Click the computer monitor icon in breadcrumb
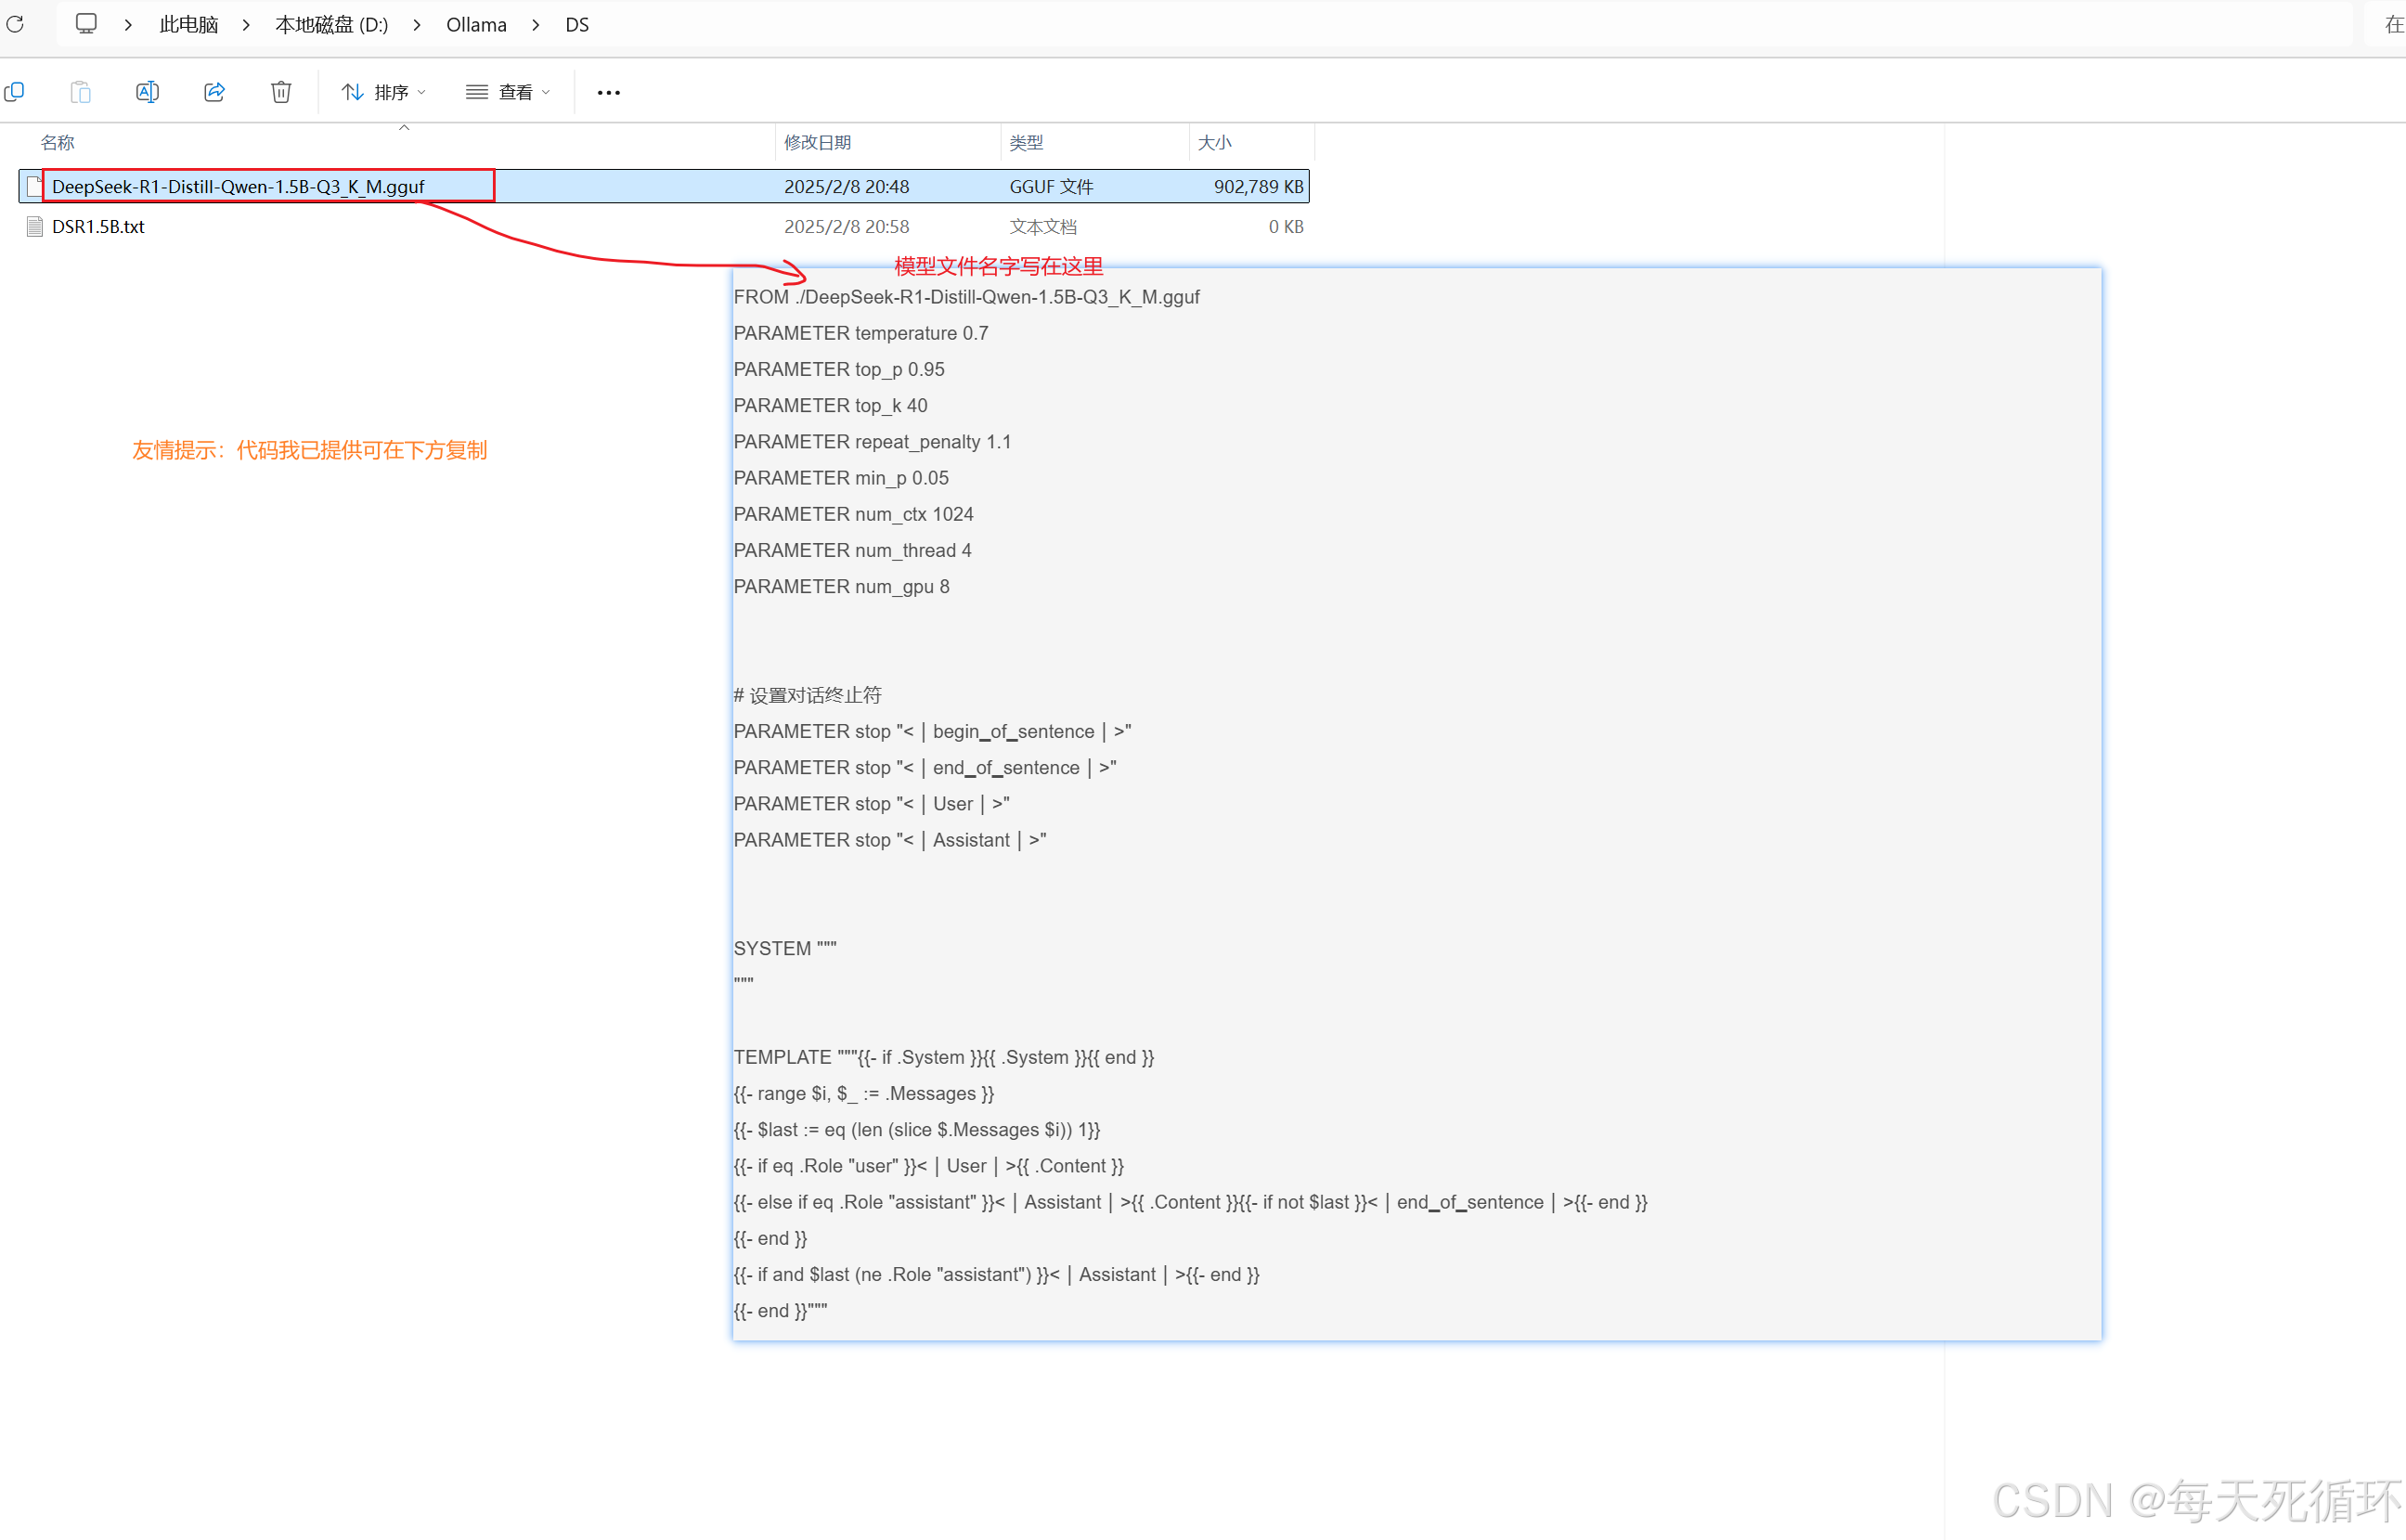2406x1540 pixels. point(87,23)
